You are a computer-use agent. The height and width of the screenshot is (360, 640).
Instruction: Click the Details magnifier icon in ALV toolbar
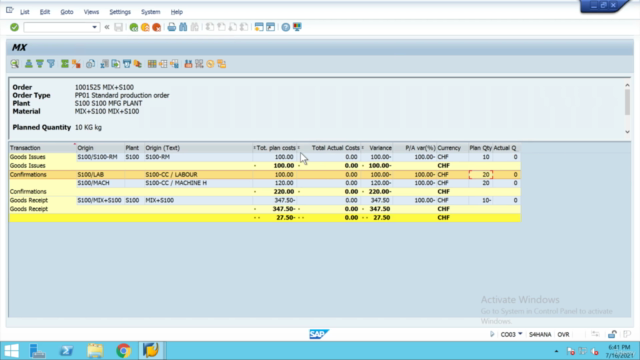point(15,64)
